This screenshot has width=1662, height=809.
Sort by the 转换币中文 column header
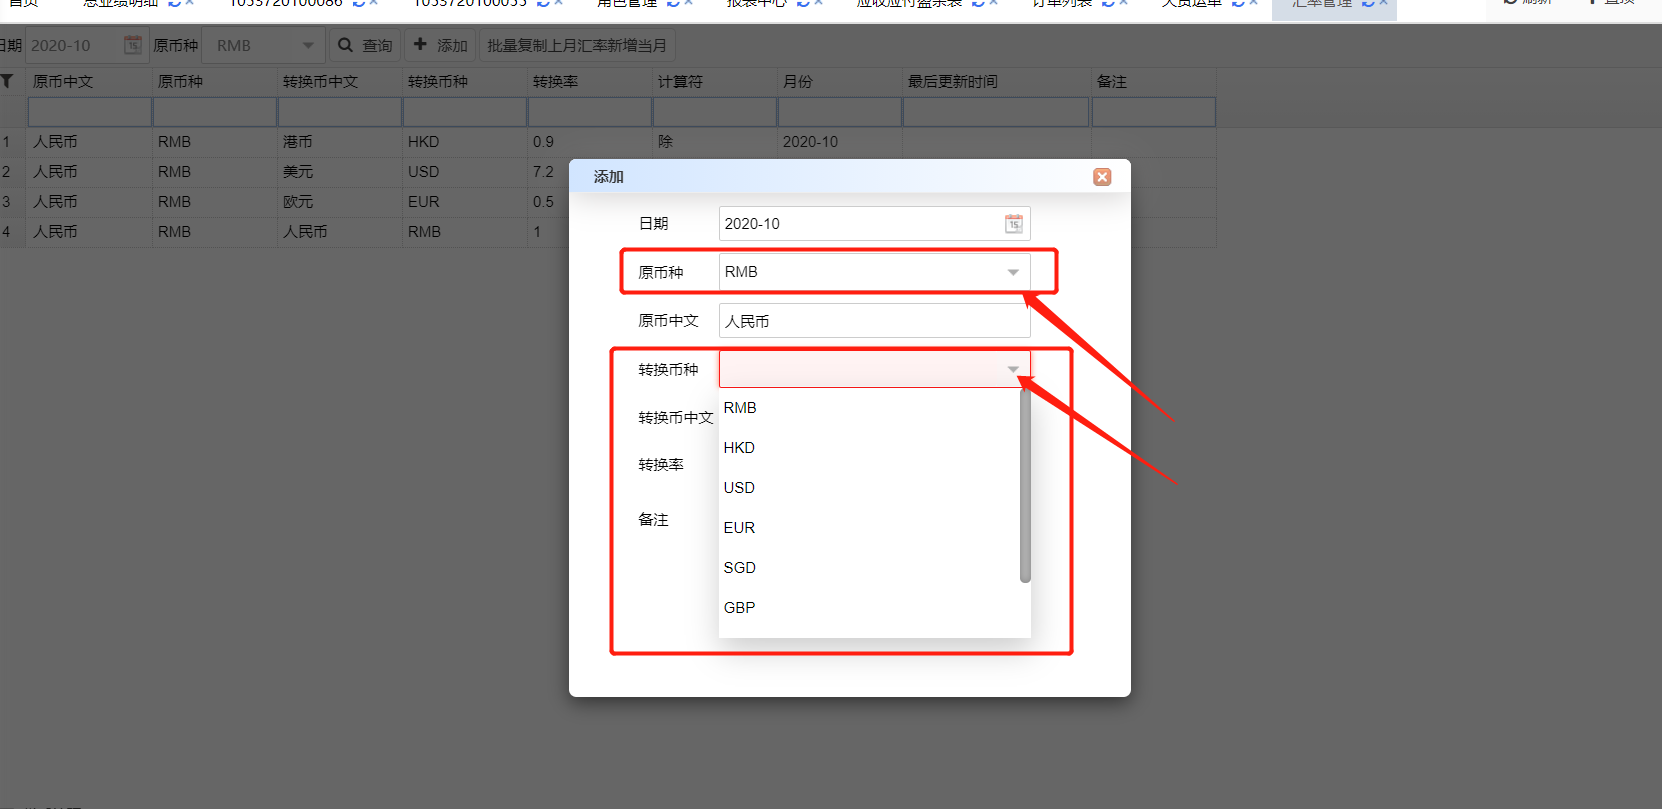pos(340,82)
